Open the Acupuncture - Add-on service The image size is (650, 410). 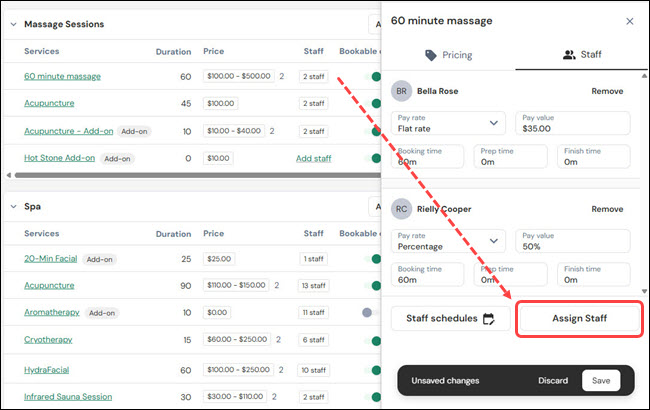[68, 131]
